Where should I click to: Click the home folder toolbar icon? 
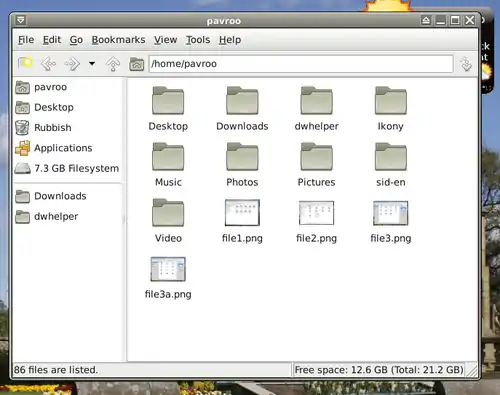click(x=136, y=64)
